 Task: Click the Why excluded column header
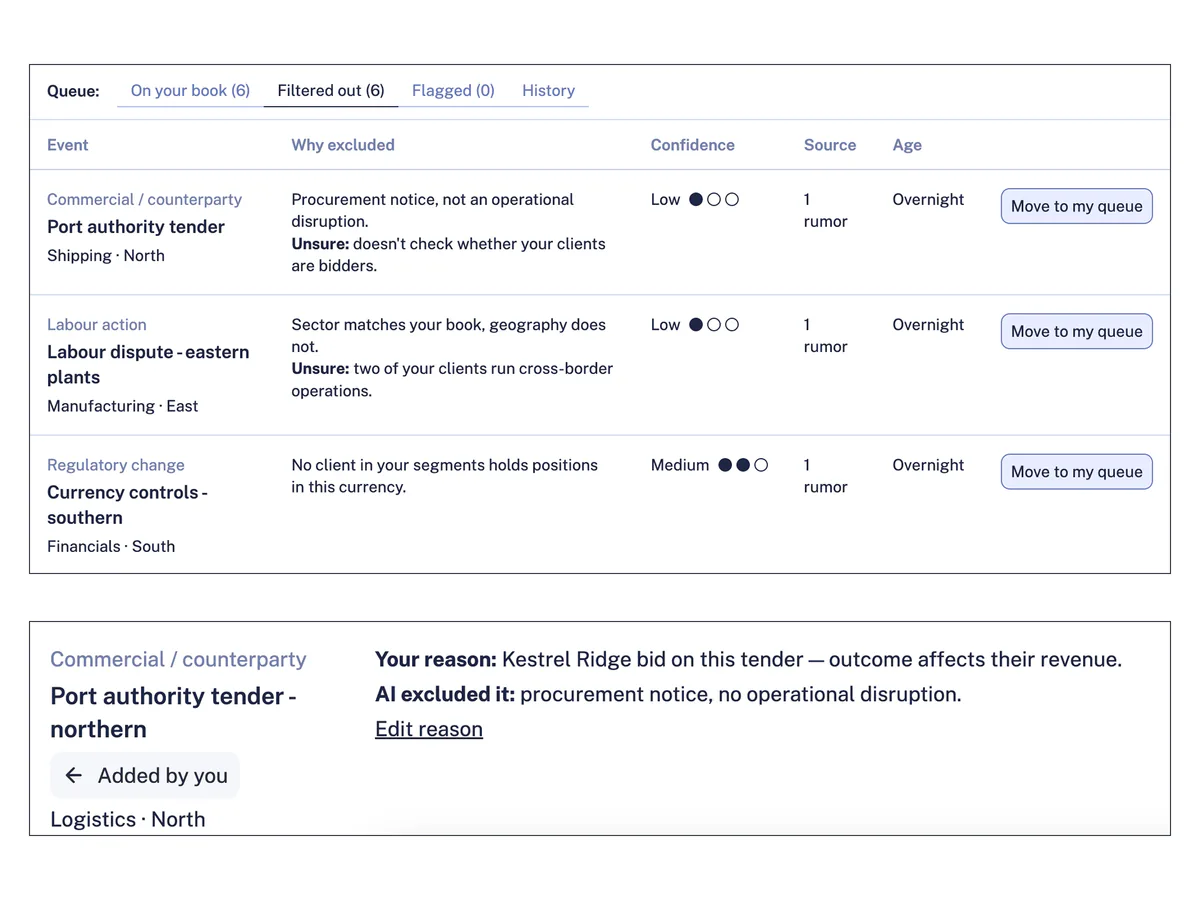coord(343,145)
